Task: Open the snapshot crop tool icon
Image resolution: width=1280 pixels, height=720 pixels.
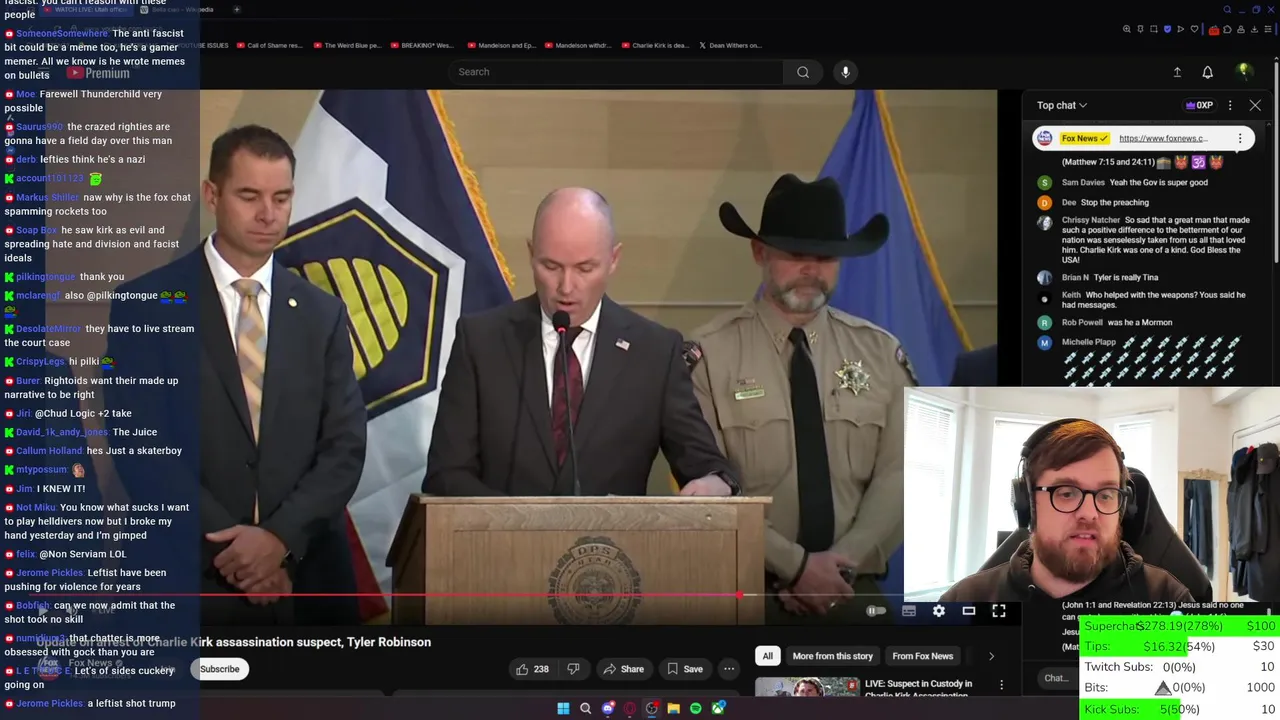Action: click(x=1154, y=29)
